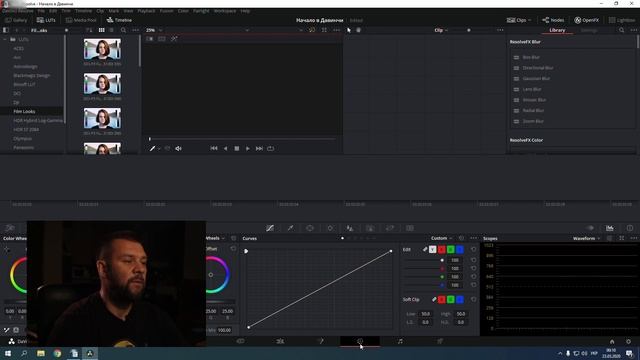Open the Clips dropdown in top toolbar

click(519, 20)
